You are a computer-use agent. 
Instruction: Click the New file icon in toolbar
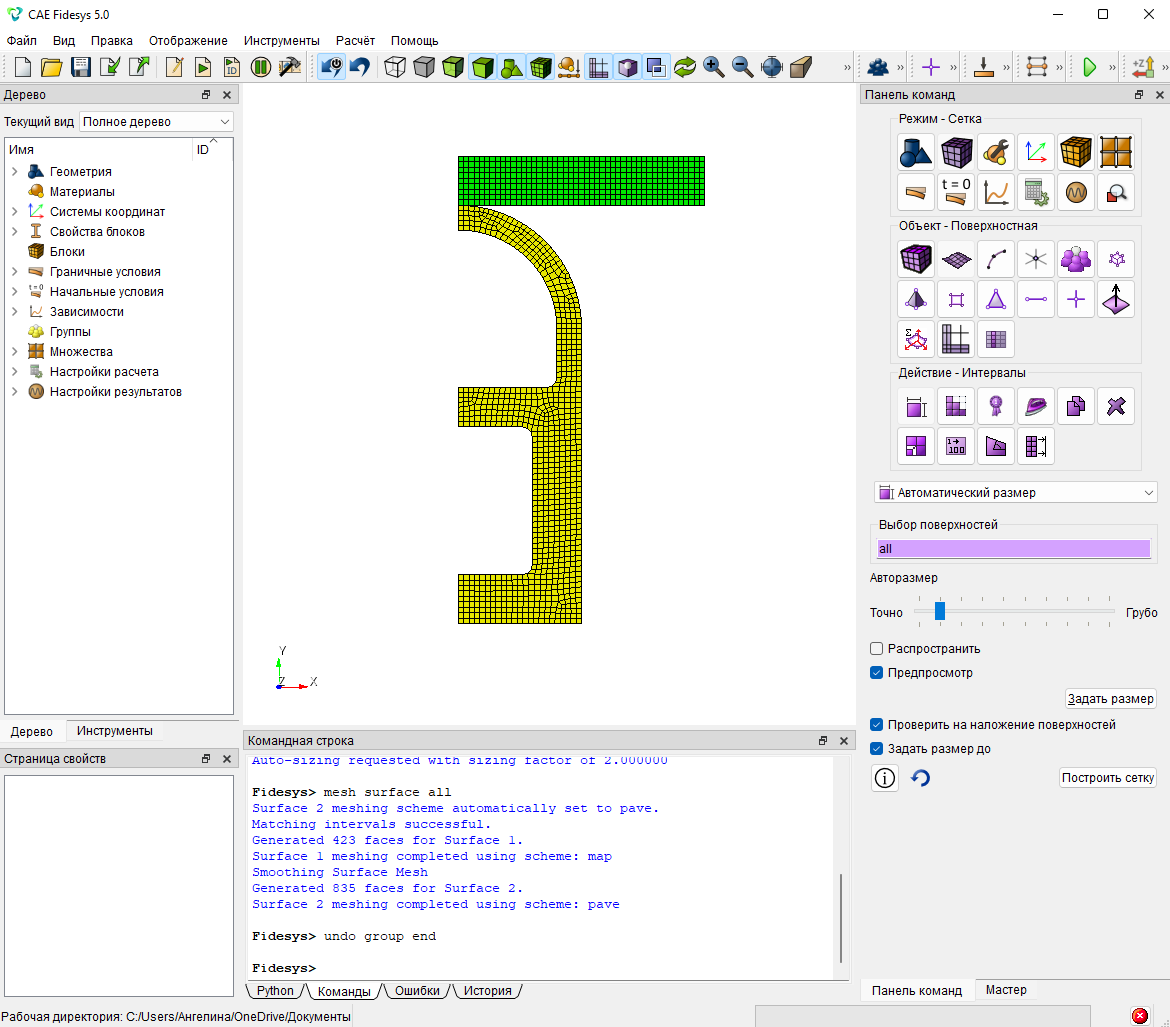click(22, 67)
